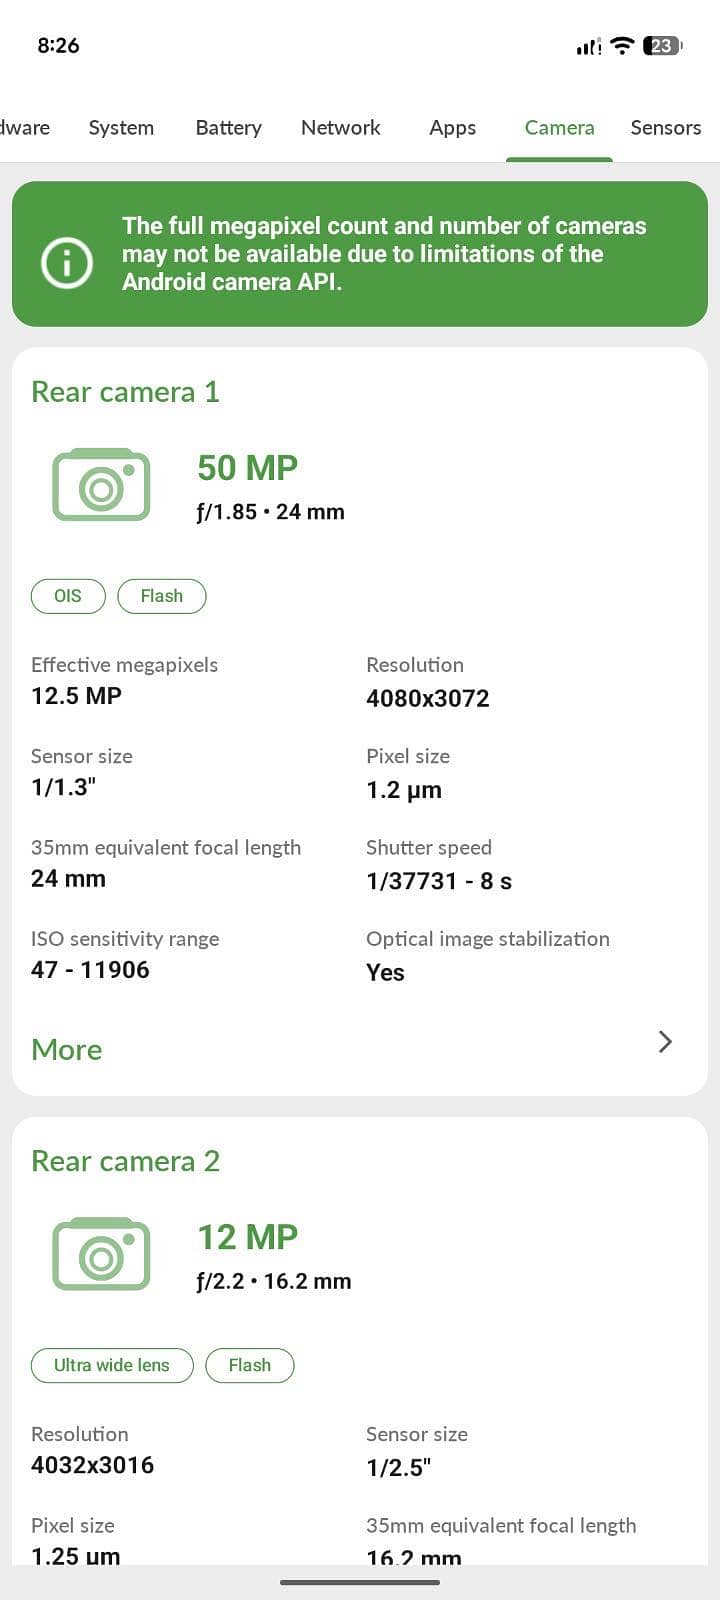The image size is (720, 1600).
Task: Open details with the More chevron arrow
Action: tap(665, 1042)
